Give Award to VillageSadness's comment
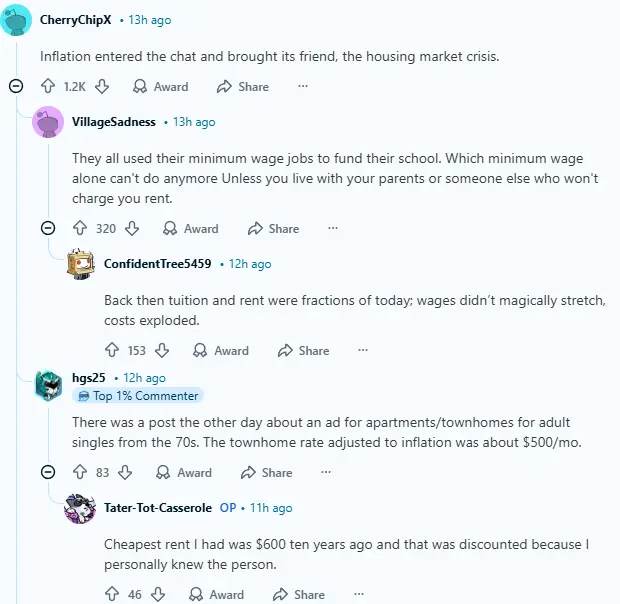Image resolution: width=620 pixels, height=604 pixels. click(191, 228)
